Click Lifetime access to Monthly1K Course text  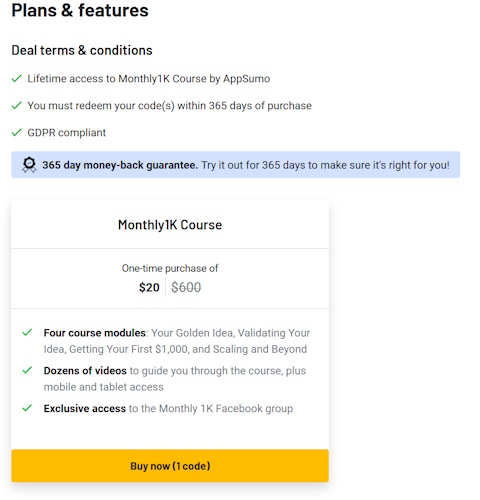[x=149, y=79]
